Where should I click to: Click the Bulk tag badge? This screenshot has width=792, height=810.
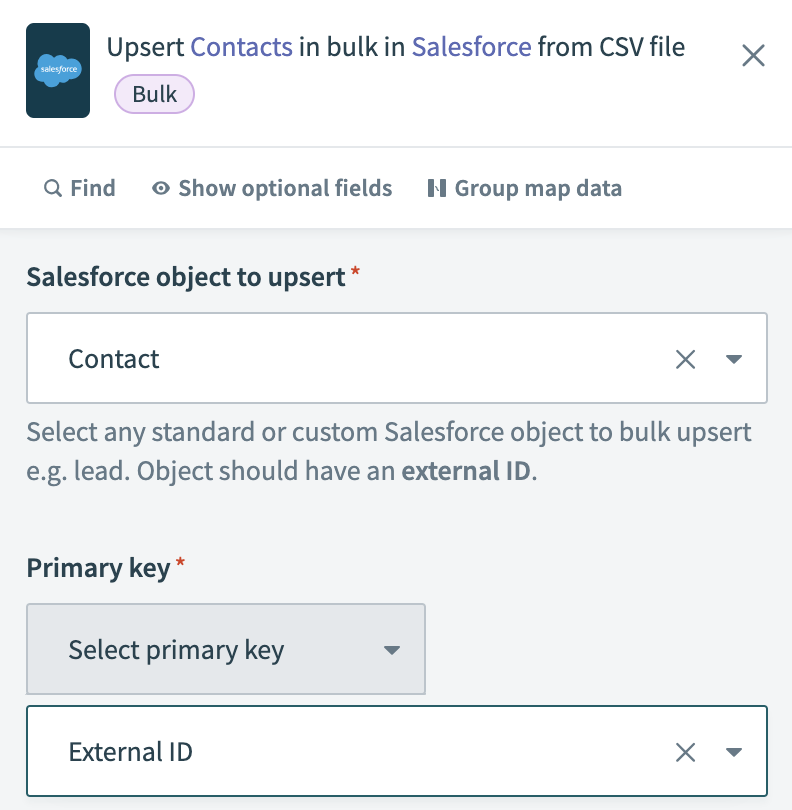pyautogui.click(x=154, y=94)
